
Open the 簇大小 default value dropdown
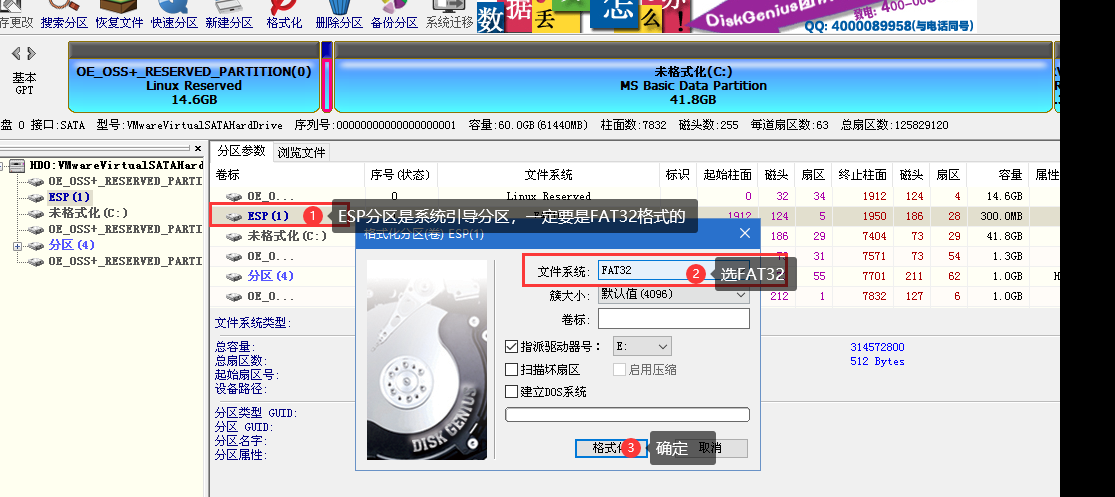[673, 294]
